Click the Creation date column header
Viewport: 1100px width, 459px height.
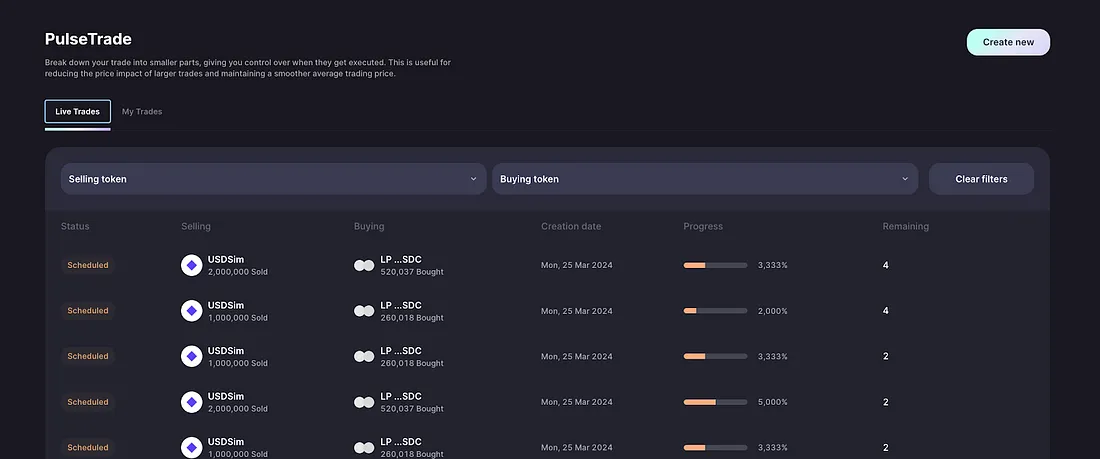(571, 226)
